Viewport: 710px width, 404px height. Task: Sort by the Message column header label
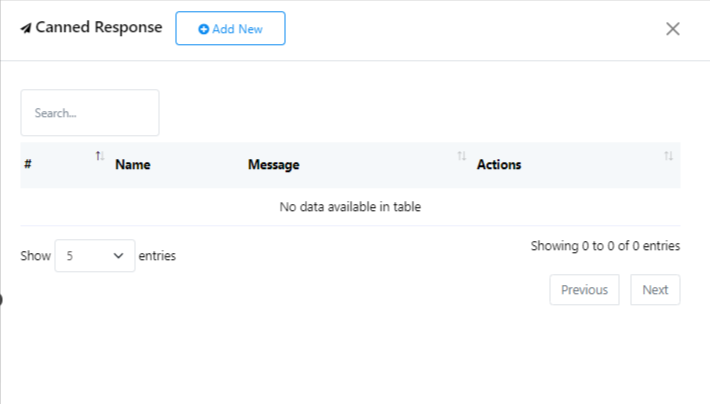(274, 165)
